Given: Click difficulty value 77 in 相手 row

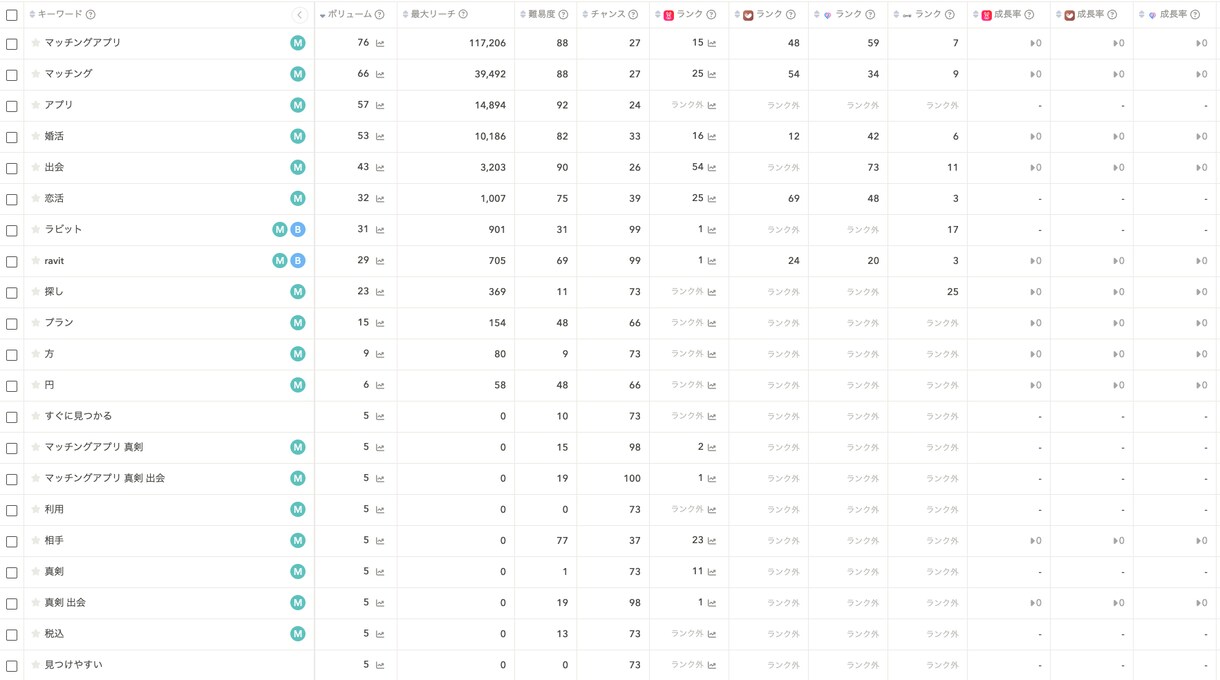Looking at the screenshot, I should click(x=562, y=541).
